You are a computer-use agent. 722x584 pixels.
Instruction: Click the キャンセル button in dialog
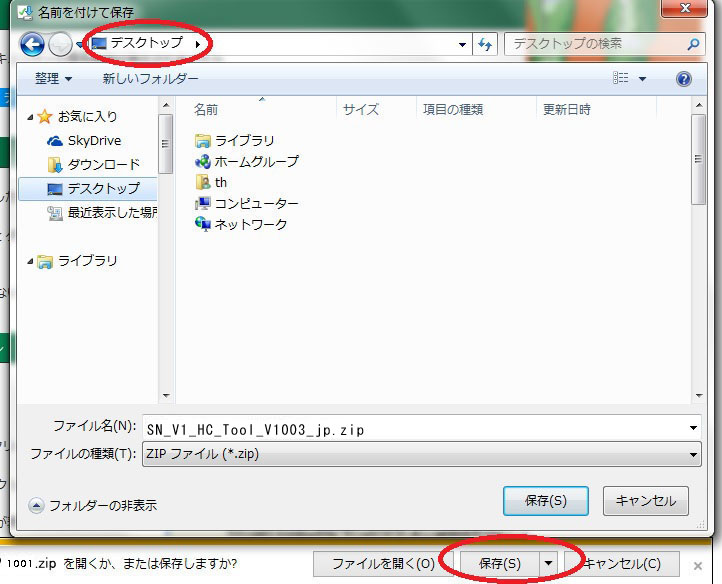[x=646, y=501]
